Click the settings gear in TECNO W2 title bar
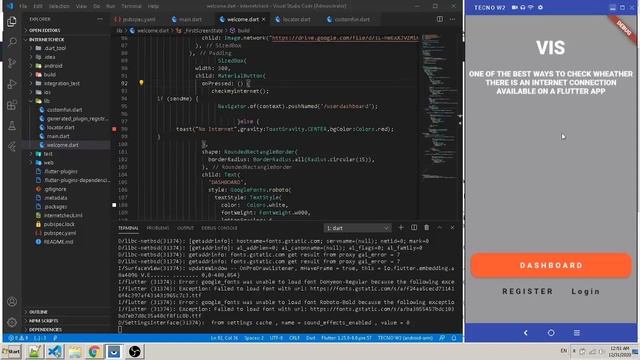The height and width of the screenshot is (360, 640). (540, 7)
